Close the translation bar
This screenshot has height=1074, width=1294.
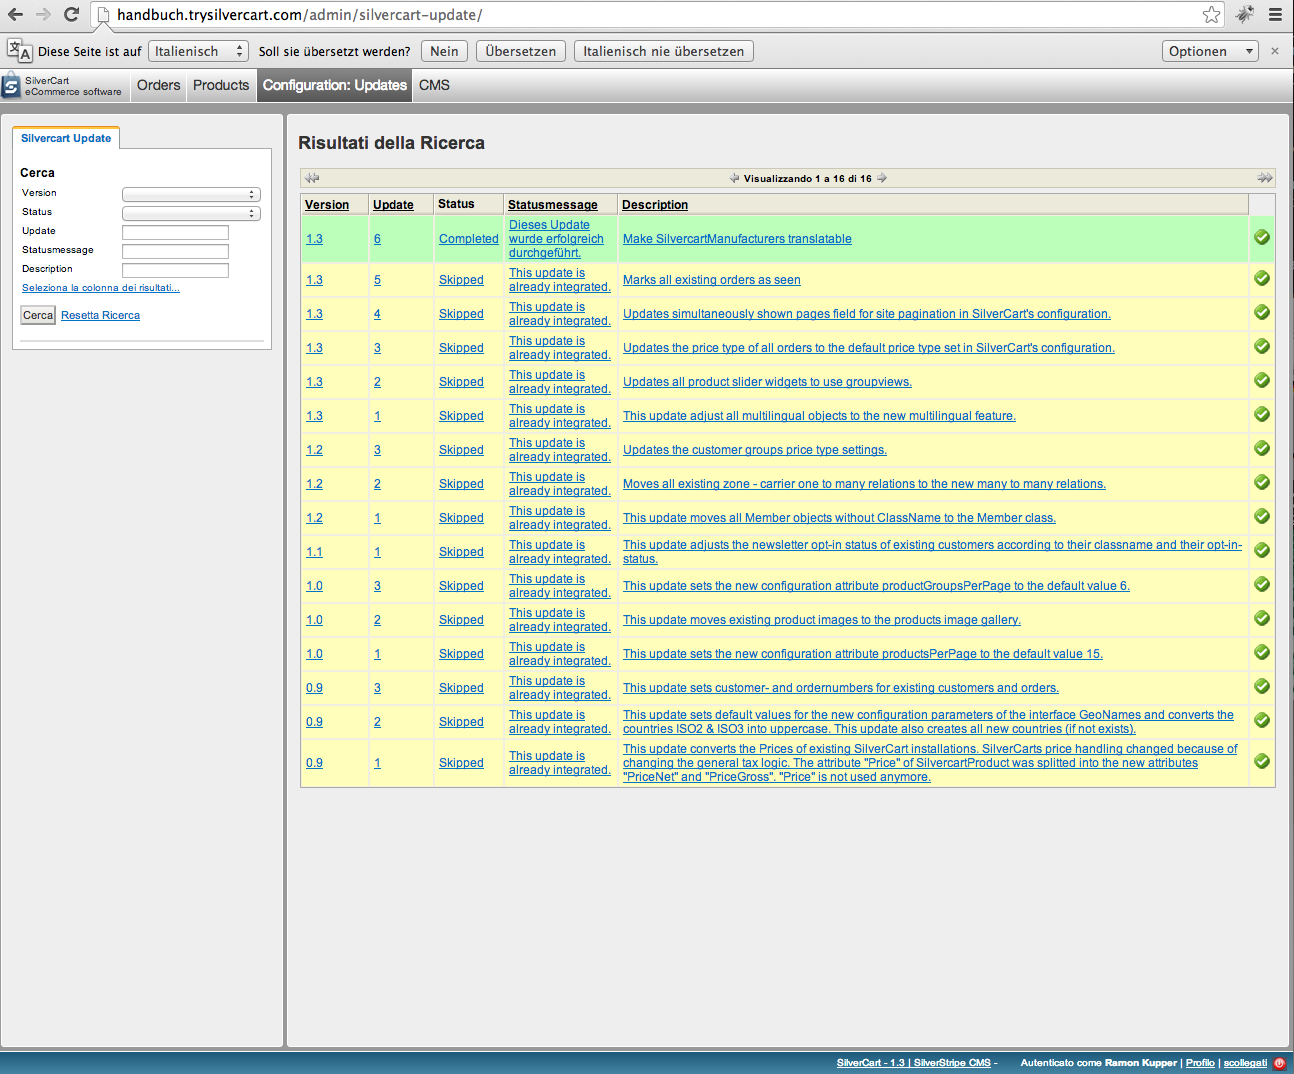point(1275,51)
